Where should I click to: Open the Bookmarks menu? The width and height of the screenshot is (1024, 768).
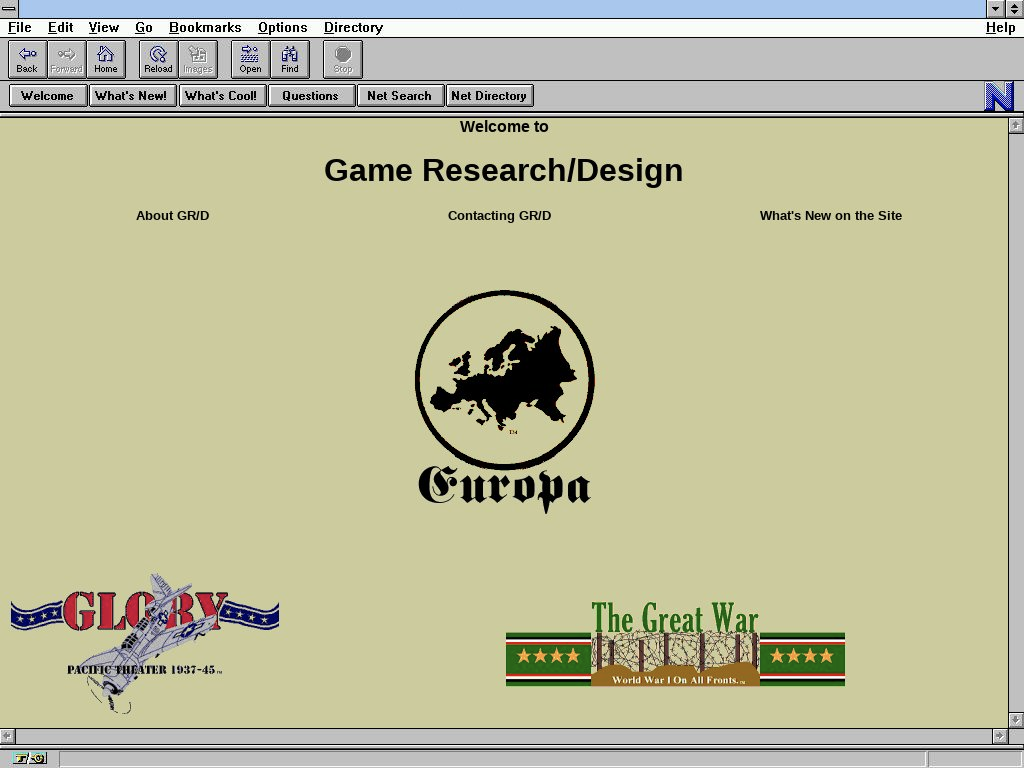(x=205, y=28)
